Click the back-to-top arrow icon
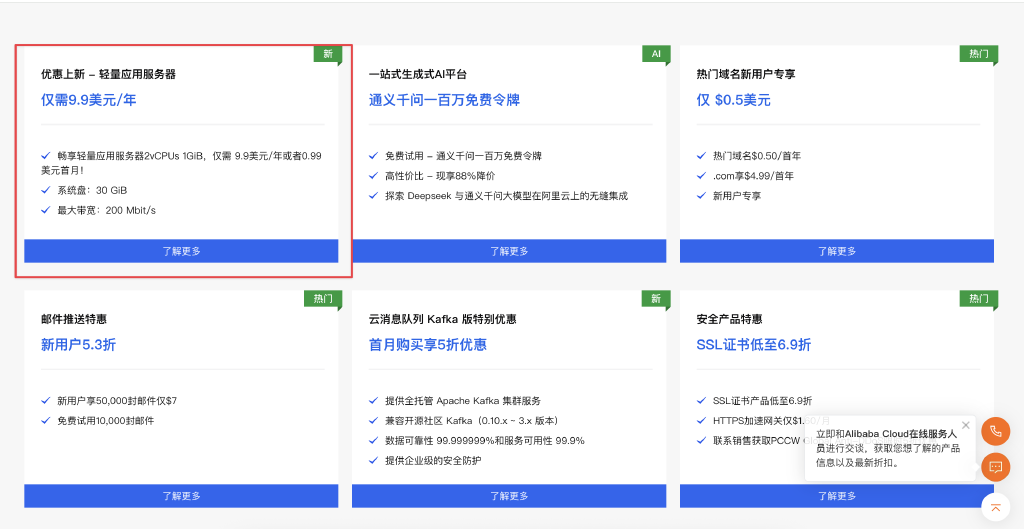The height and width of the screenshot is (529, 1024). tap(995, 507)
